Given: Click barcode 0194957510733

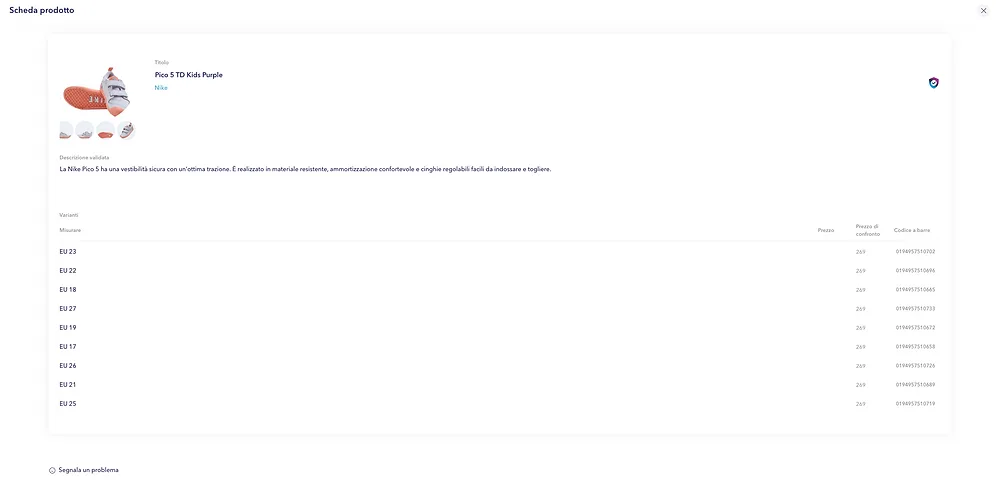Looking at the screenshot, I should 915,309.
